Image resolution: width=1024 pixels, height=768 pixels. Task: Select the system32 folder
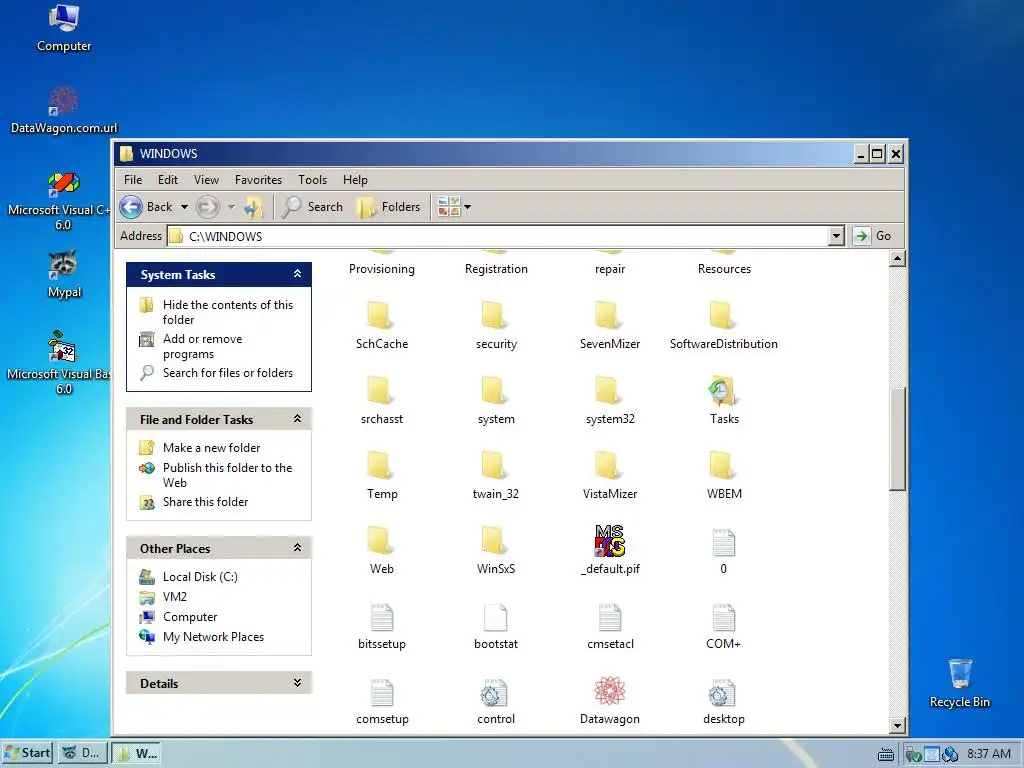(x=609, y=400)
